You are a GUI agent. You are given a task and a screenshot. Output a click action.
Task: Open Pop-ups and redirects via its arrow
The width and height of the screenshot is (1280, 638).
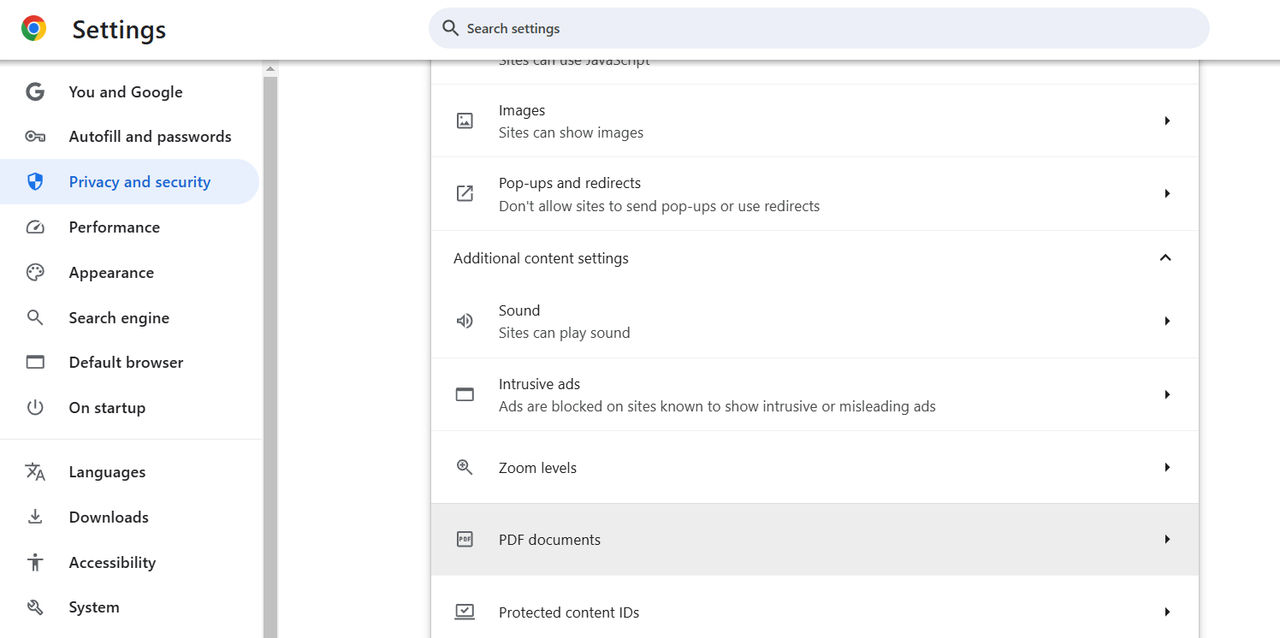point(1167,194)
